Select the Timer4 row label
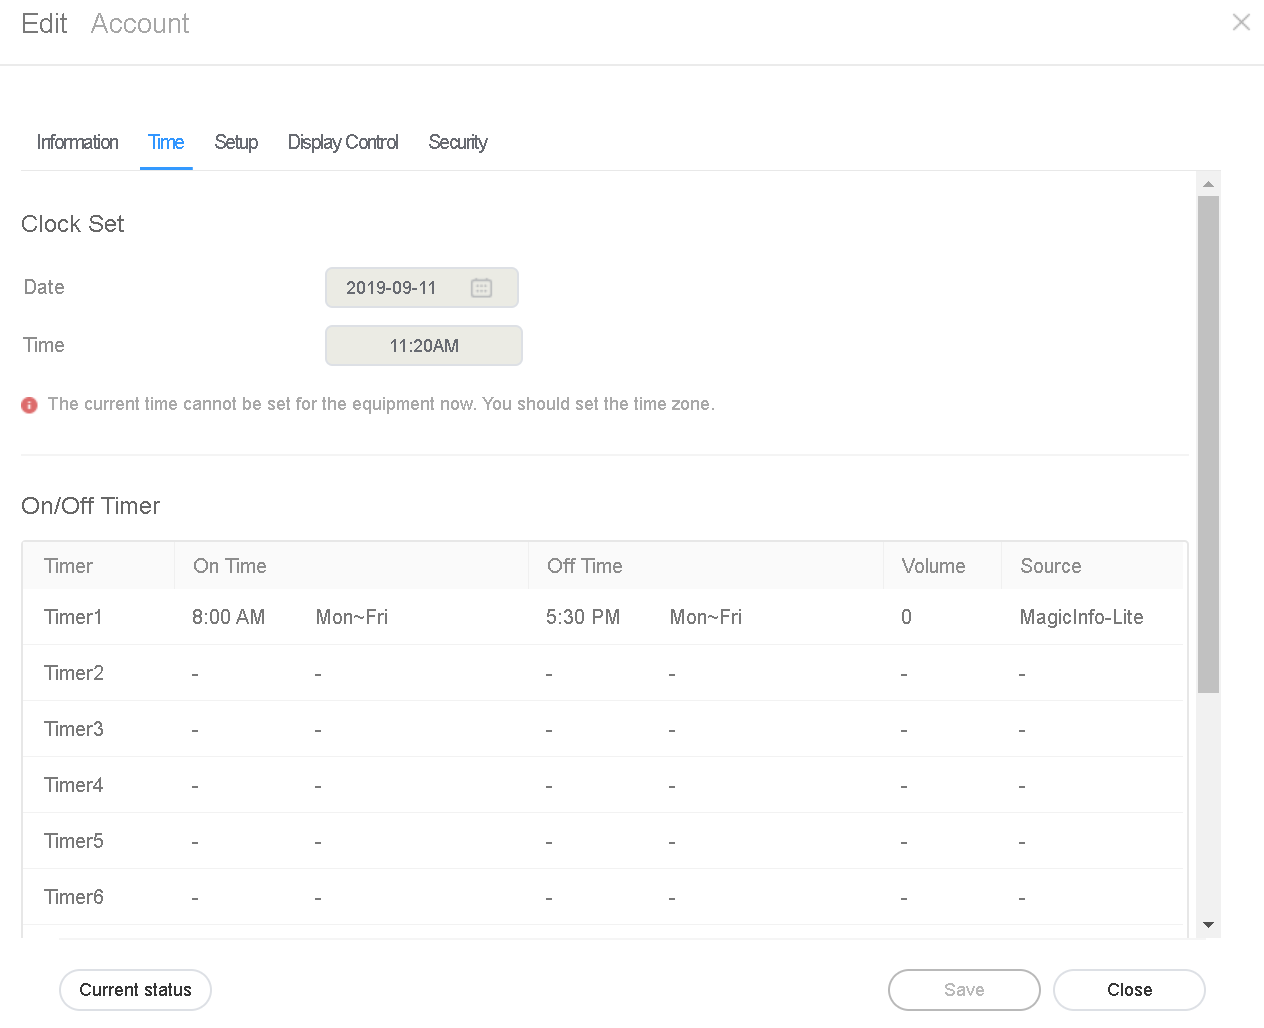This screenshot has height=1028, width=1264. (x=74, y=785)
